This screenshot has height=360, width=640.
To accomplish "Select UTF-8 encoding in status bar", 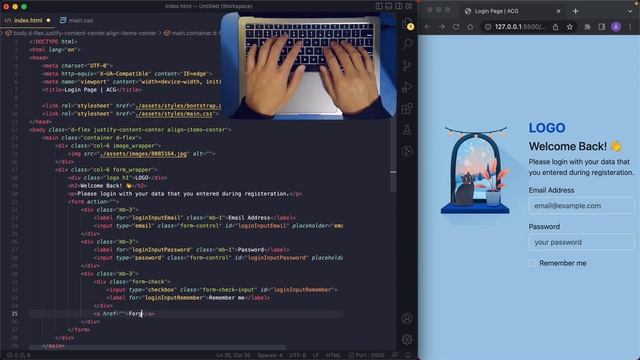I will pyautogui.click(x=298, y=355).
